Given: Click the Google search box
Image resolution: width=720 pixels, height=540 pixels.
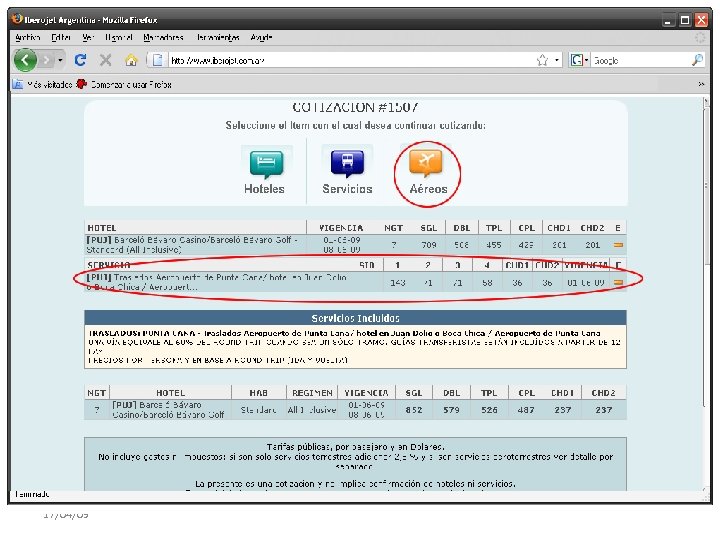Looking at the screenshot, I should tap(641, 60).
